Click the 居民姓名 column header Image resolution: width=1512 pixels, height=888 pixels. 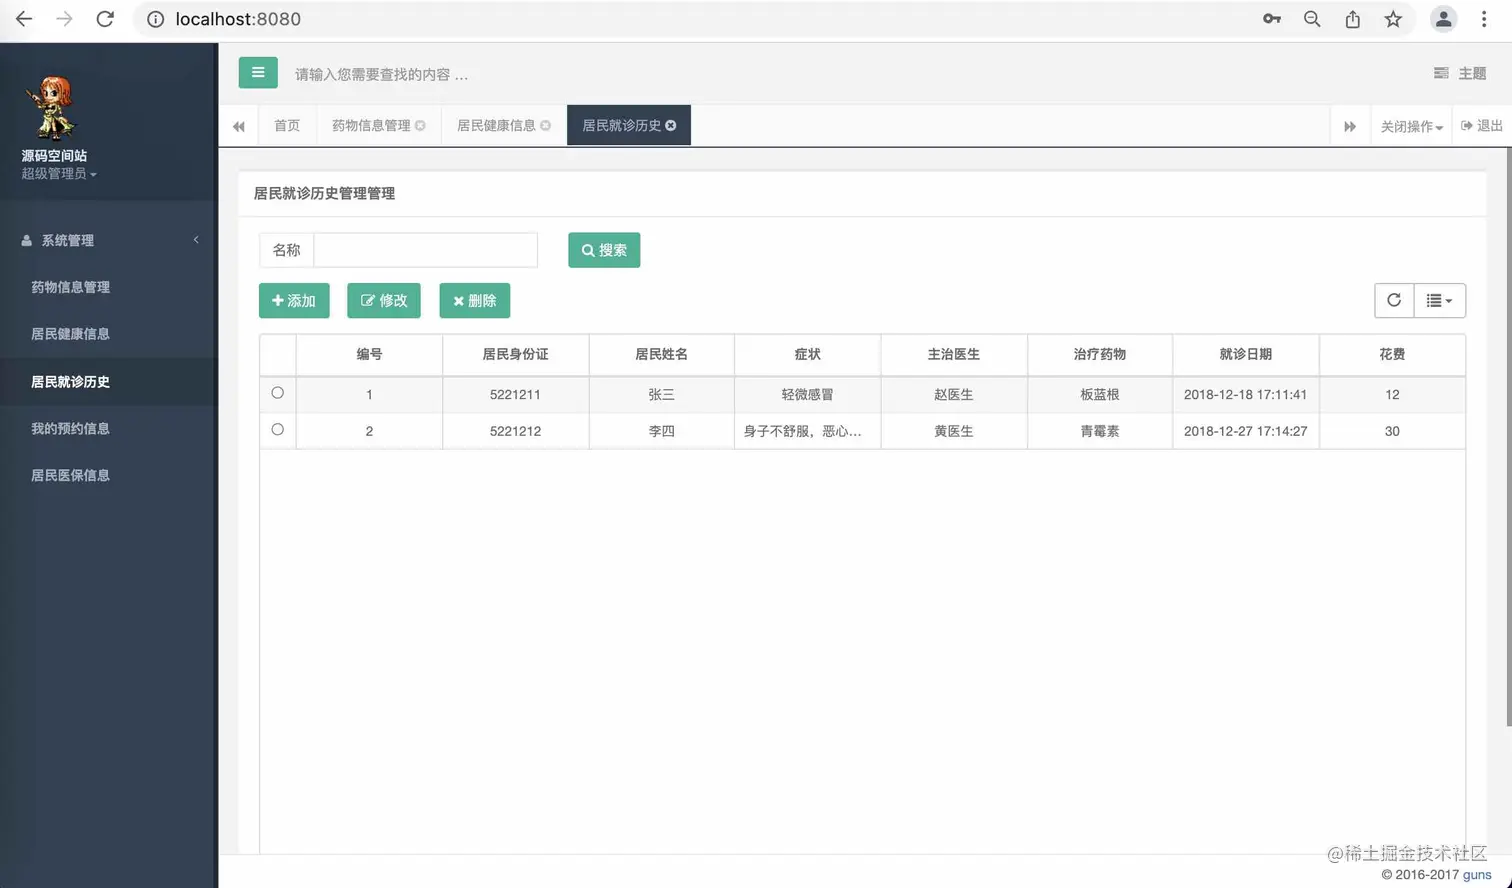pos(661,354)
